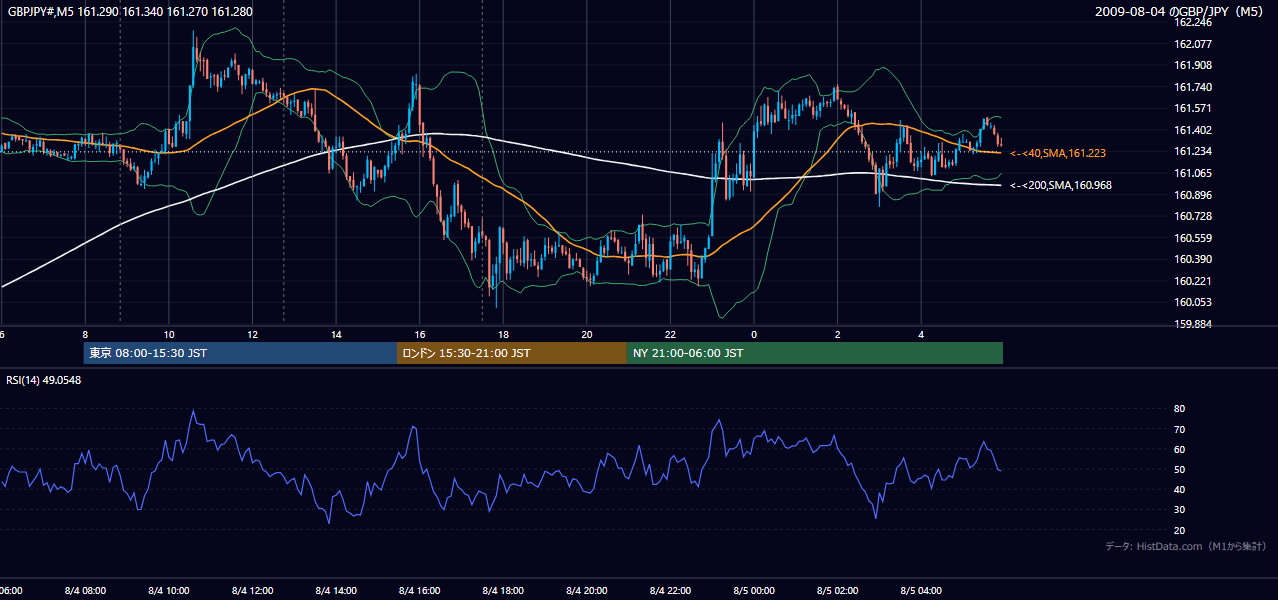
Task: Select the London 15:30-21:00 JST session bar
Action: pos(512,353)
